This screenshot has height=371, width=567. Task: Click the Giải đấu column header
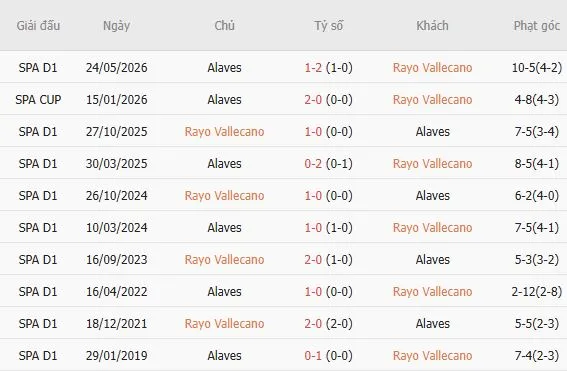point(38,26)
